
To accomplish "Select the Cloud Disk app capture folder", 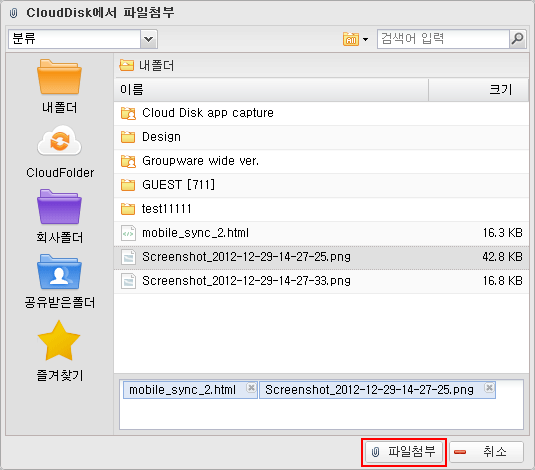I will click(321, 113).
